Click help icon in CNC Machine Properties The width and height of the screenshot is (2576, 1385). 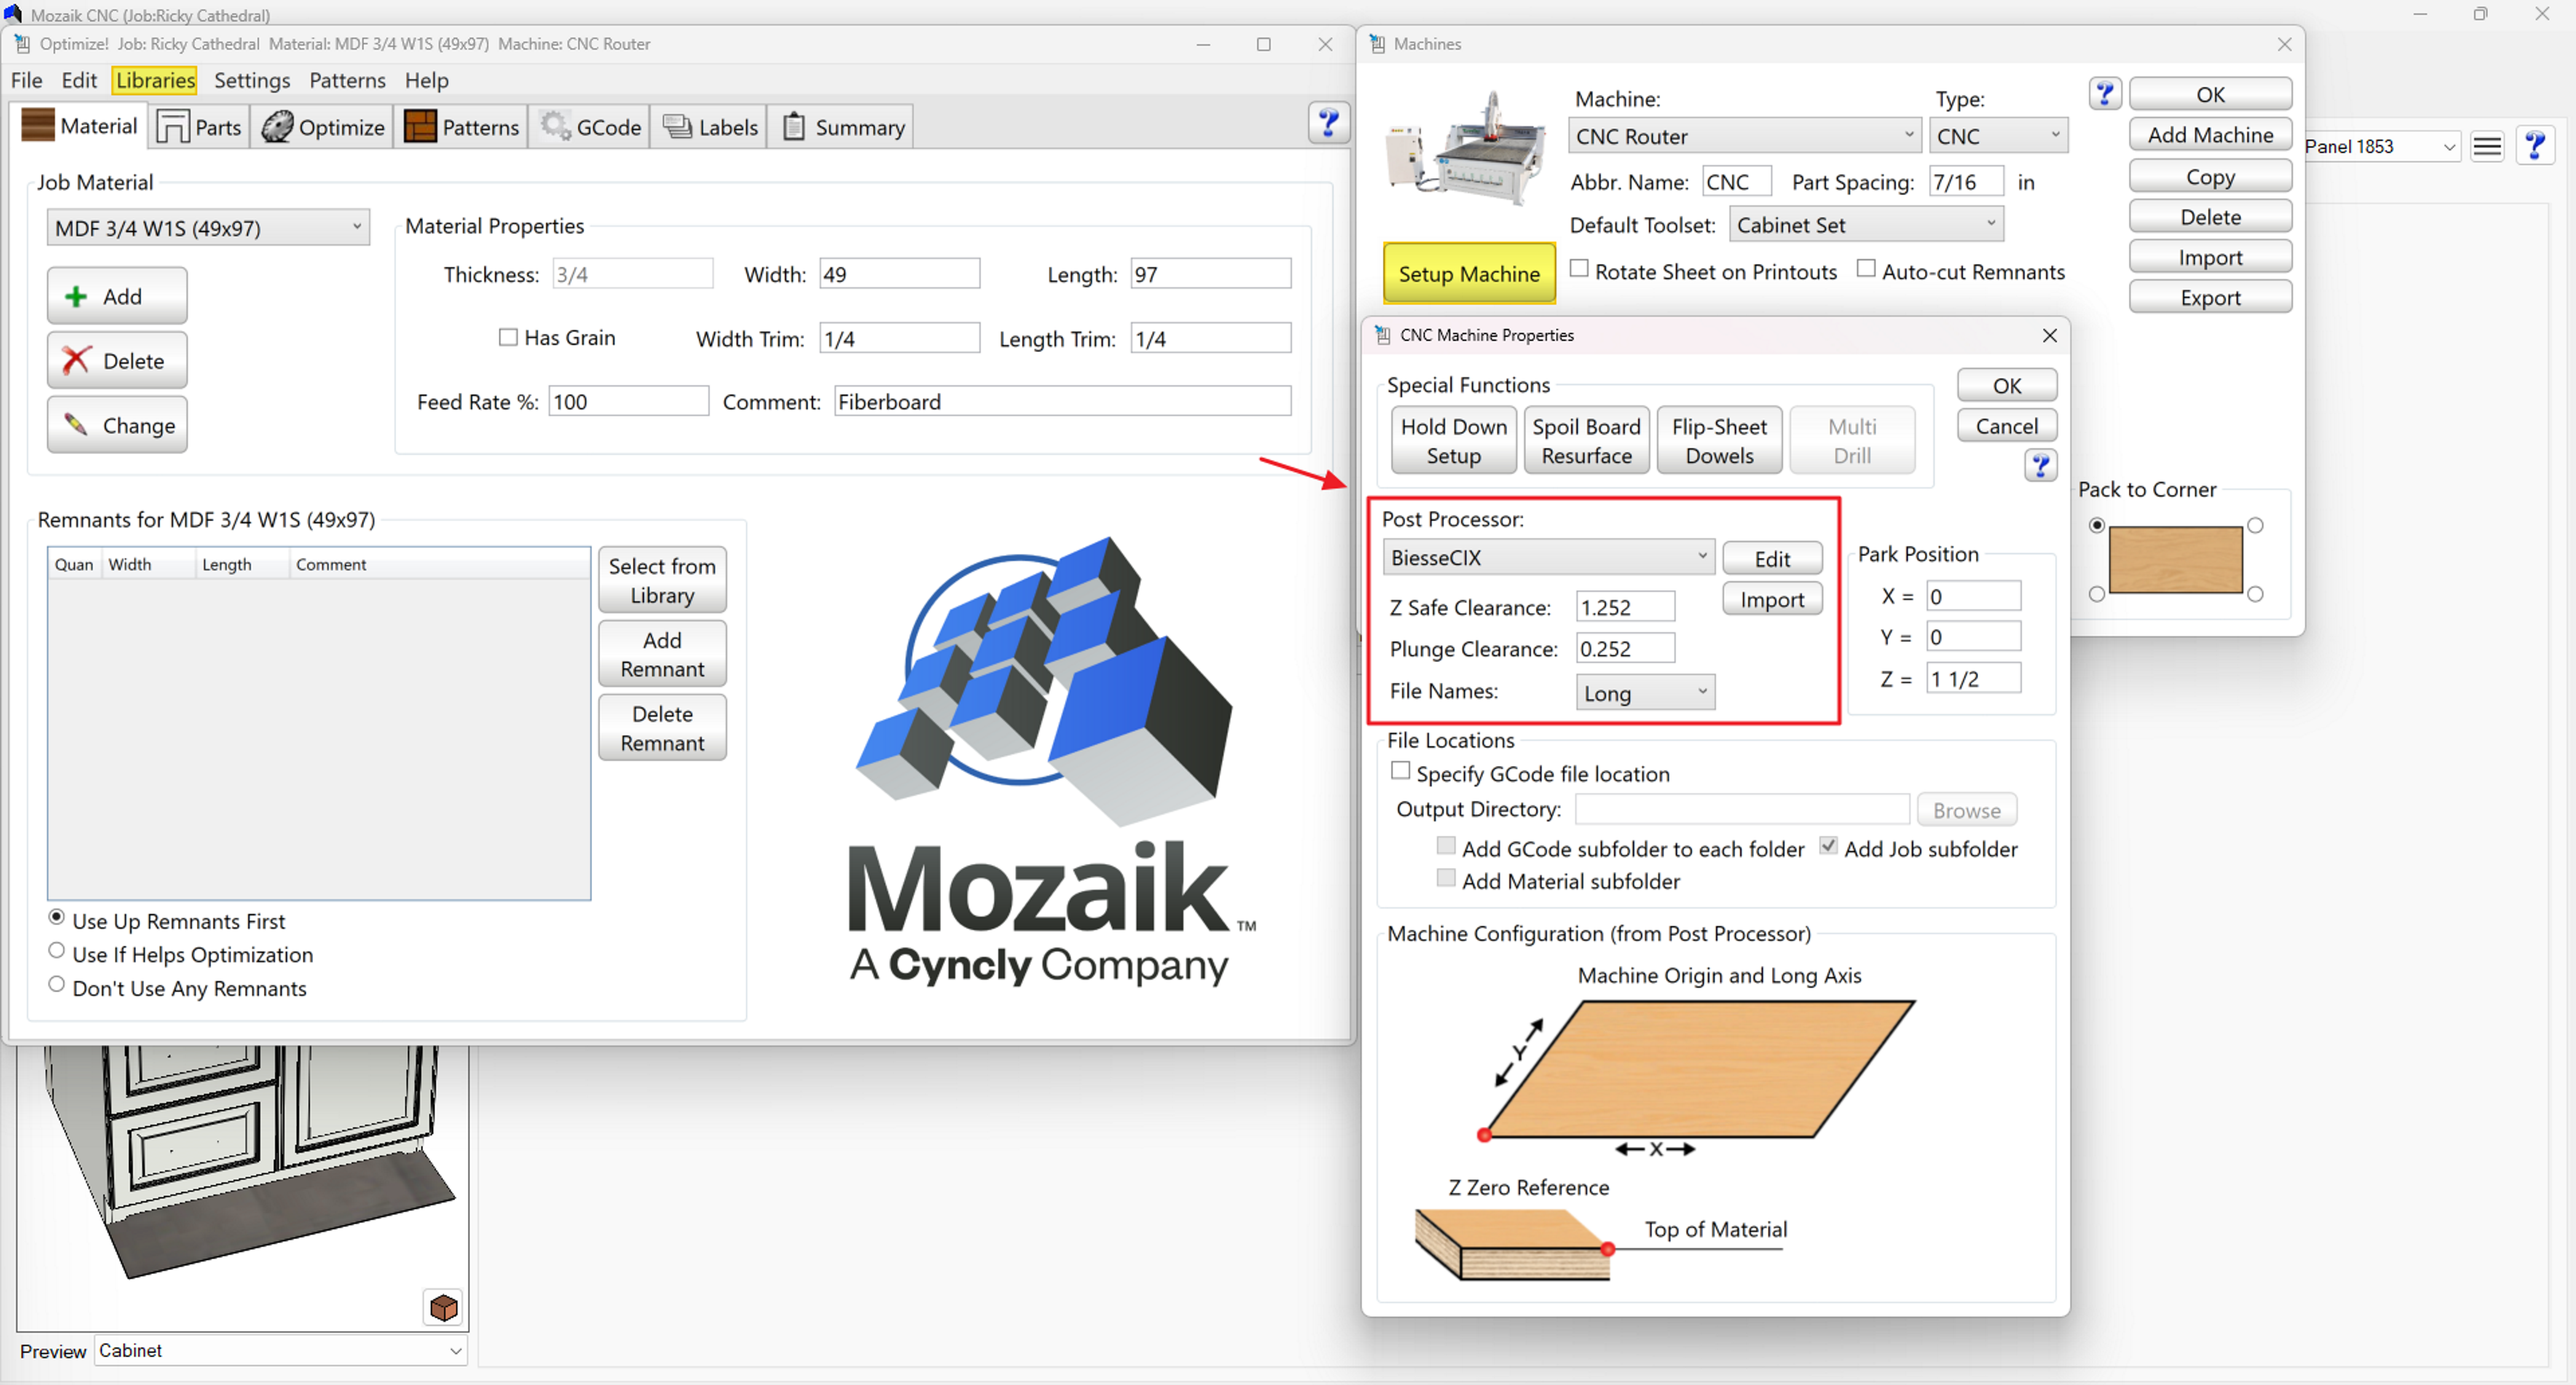[x=2040, y=465]
